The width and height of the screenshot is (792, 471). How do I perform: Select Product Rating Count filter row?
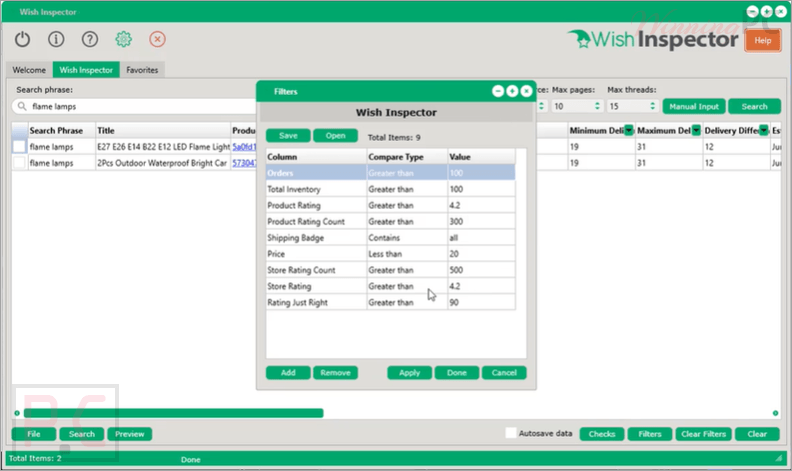(390, 221)
